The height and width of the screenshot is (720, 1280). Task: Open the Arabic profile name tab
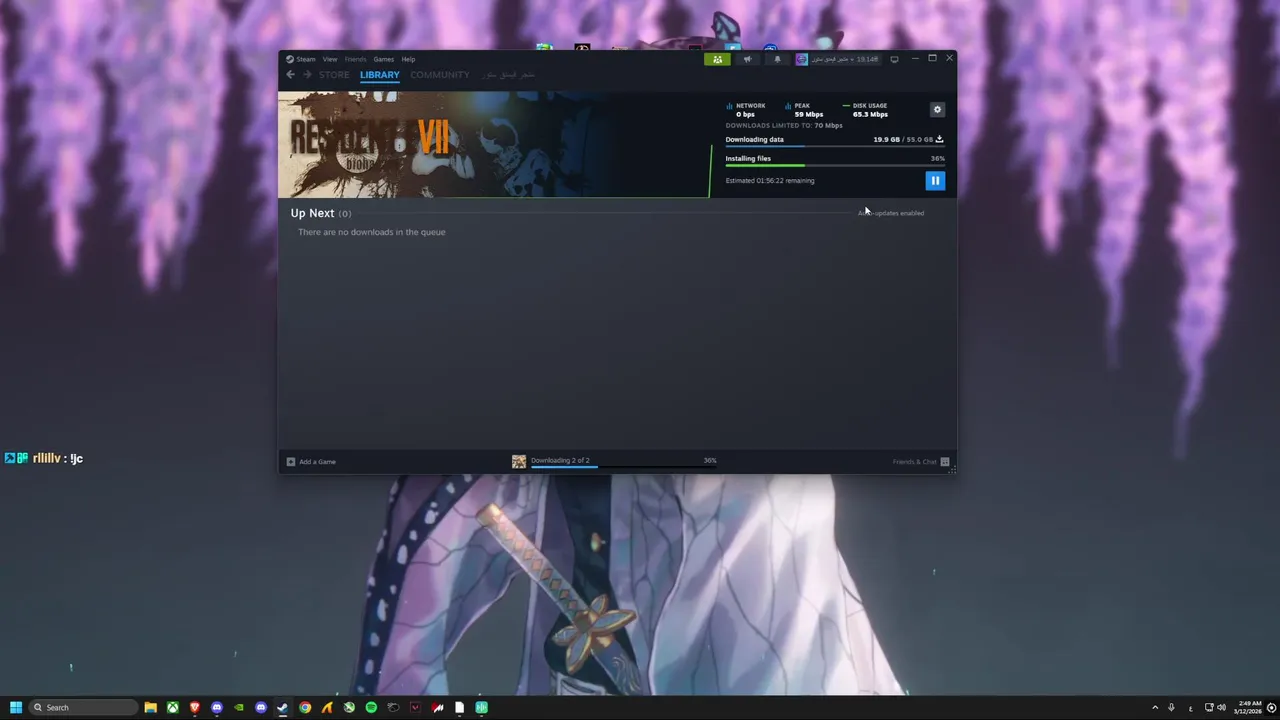pyautogui.click(x=508, y=75)
